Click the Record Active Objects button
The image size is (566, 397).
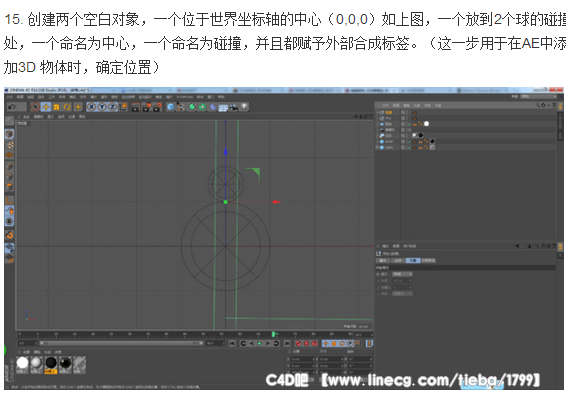pyautogui.click(x=298, y=343)
